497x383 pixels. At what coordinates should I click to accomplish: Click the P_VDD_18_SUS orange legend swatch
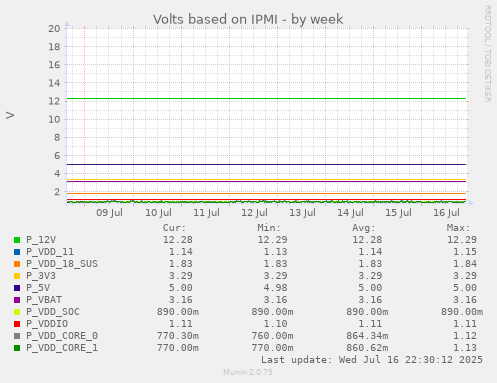coord(17,264)
